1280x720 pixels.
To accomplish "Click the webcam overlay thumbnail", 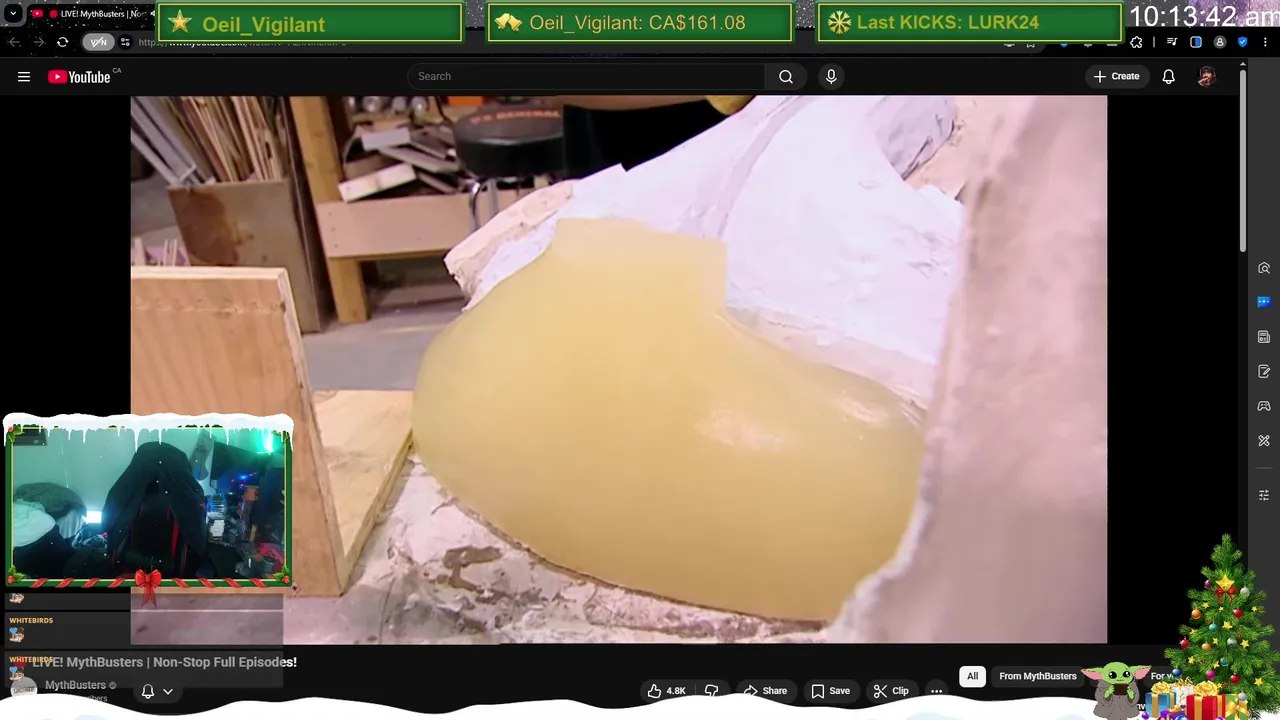I will 149,503.
